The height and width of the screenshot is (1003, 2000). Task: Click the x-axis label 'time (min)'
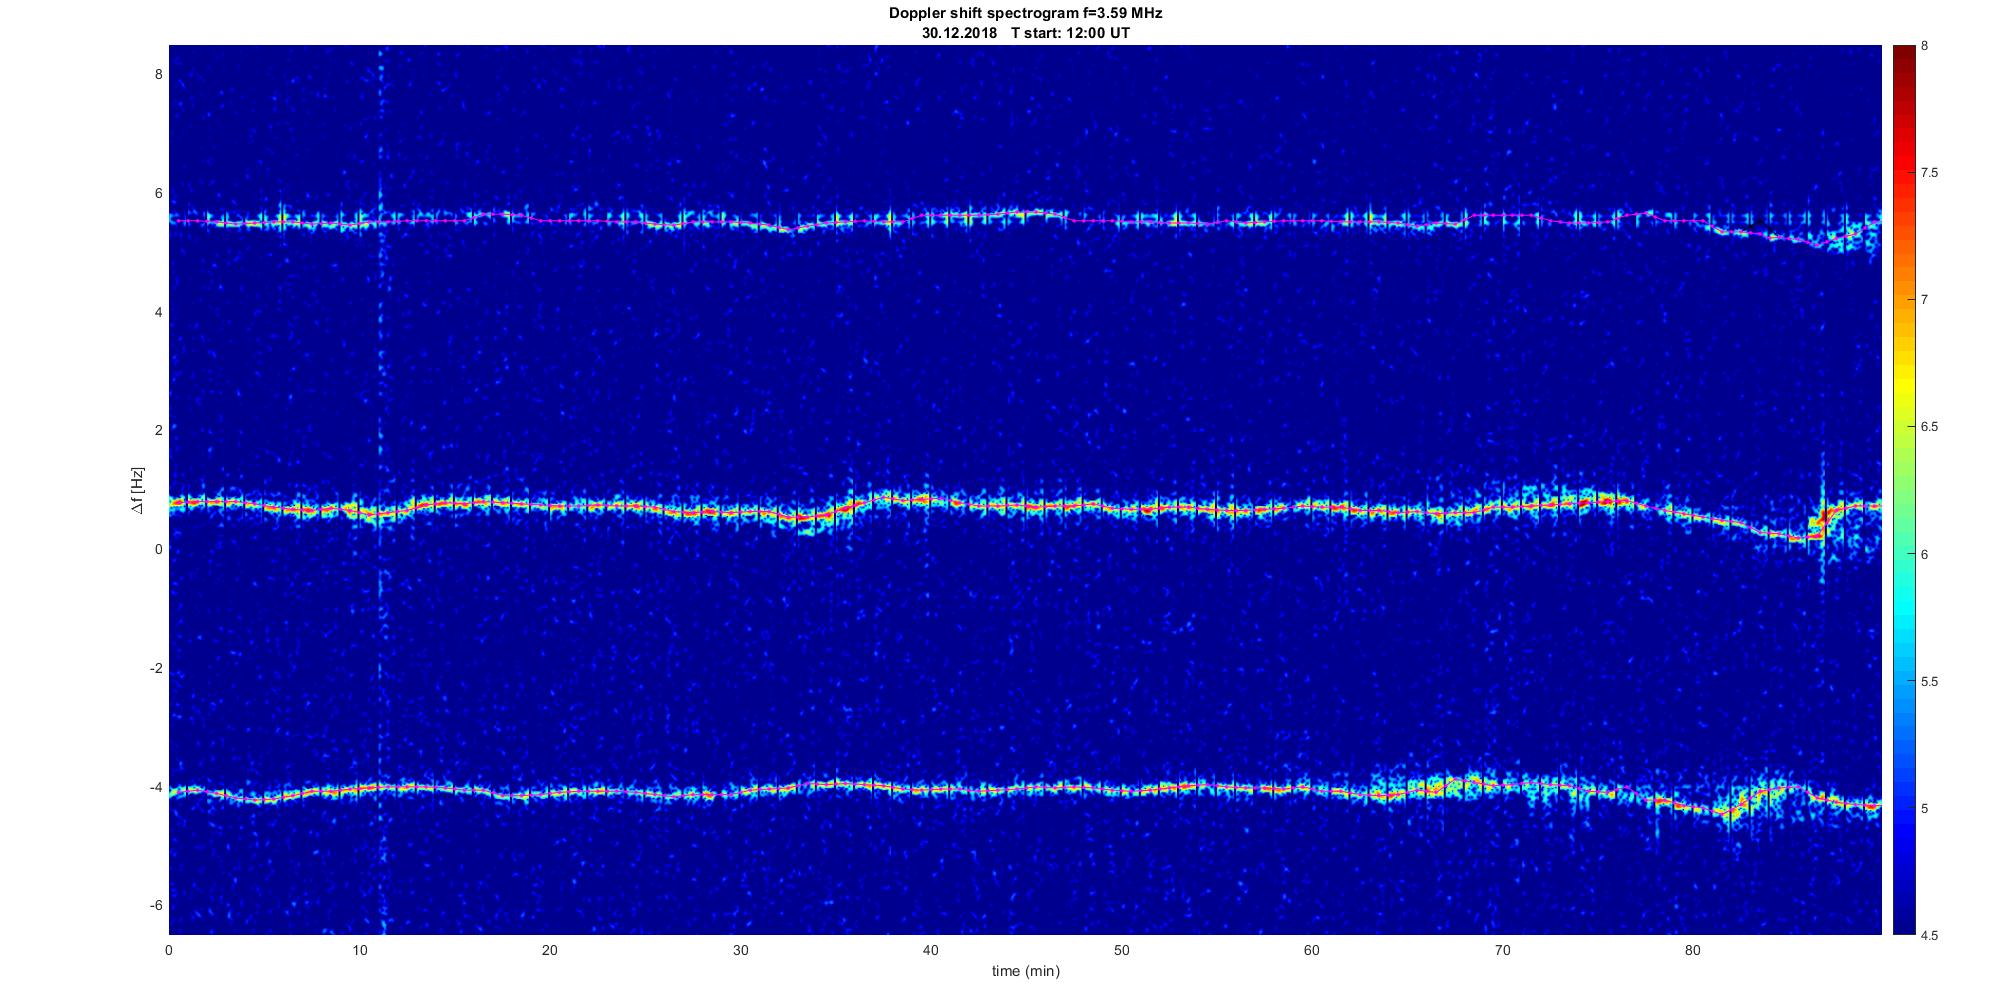1025,971
